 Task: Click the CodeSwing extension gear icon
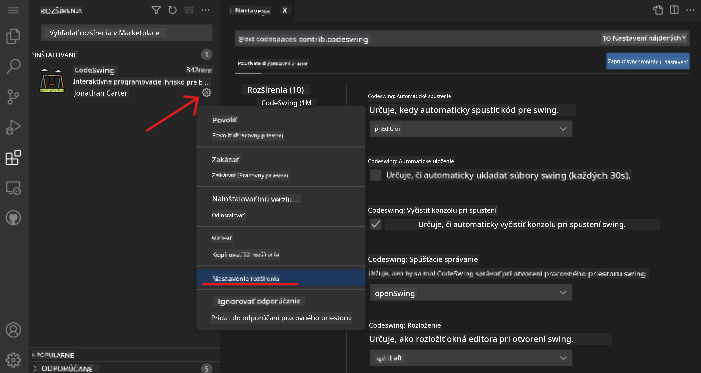pyautogui.click(x=206, y=93)
